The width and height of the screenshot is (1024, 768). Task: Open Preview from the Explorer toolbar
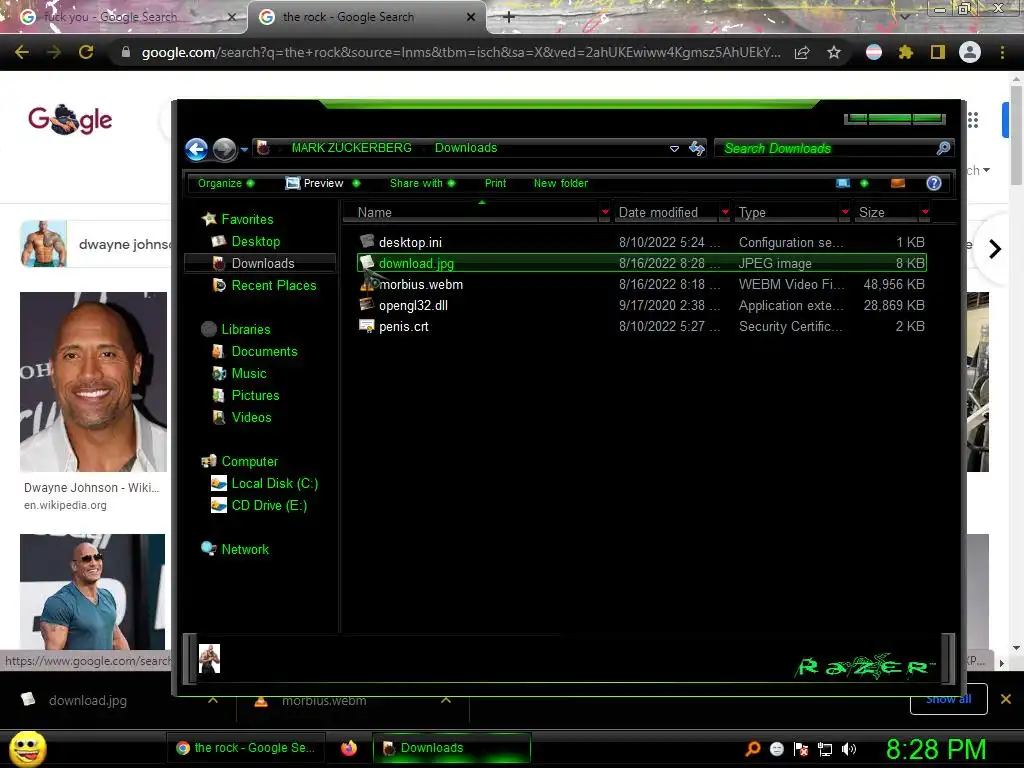click(x=323, y=184)
